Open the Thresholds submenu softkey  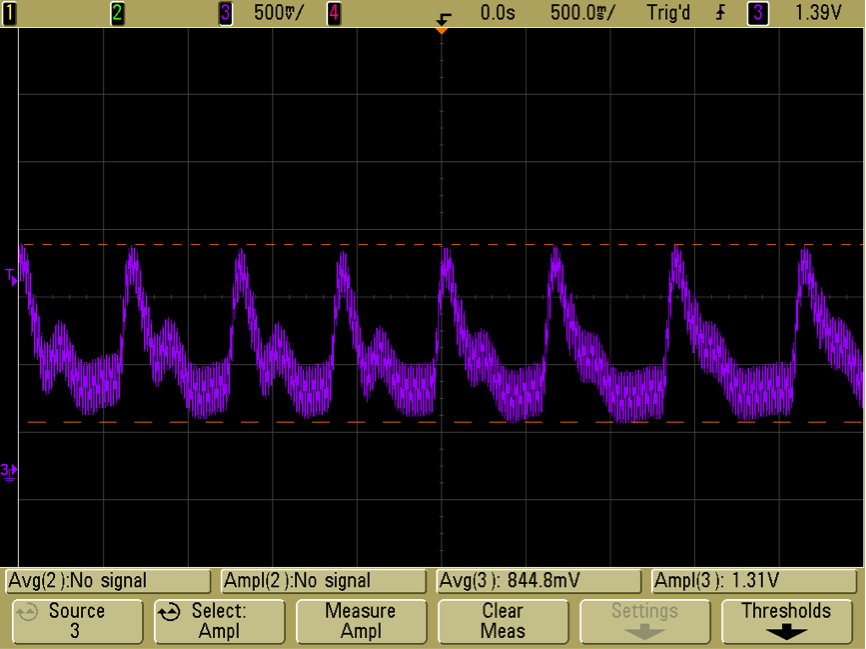coord(786,621)
